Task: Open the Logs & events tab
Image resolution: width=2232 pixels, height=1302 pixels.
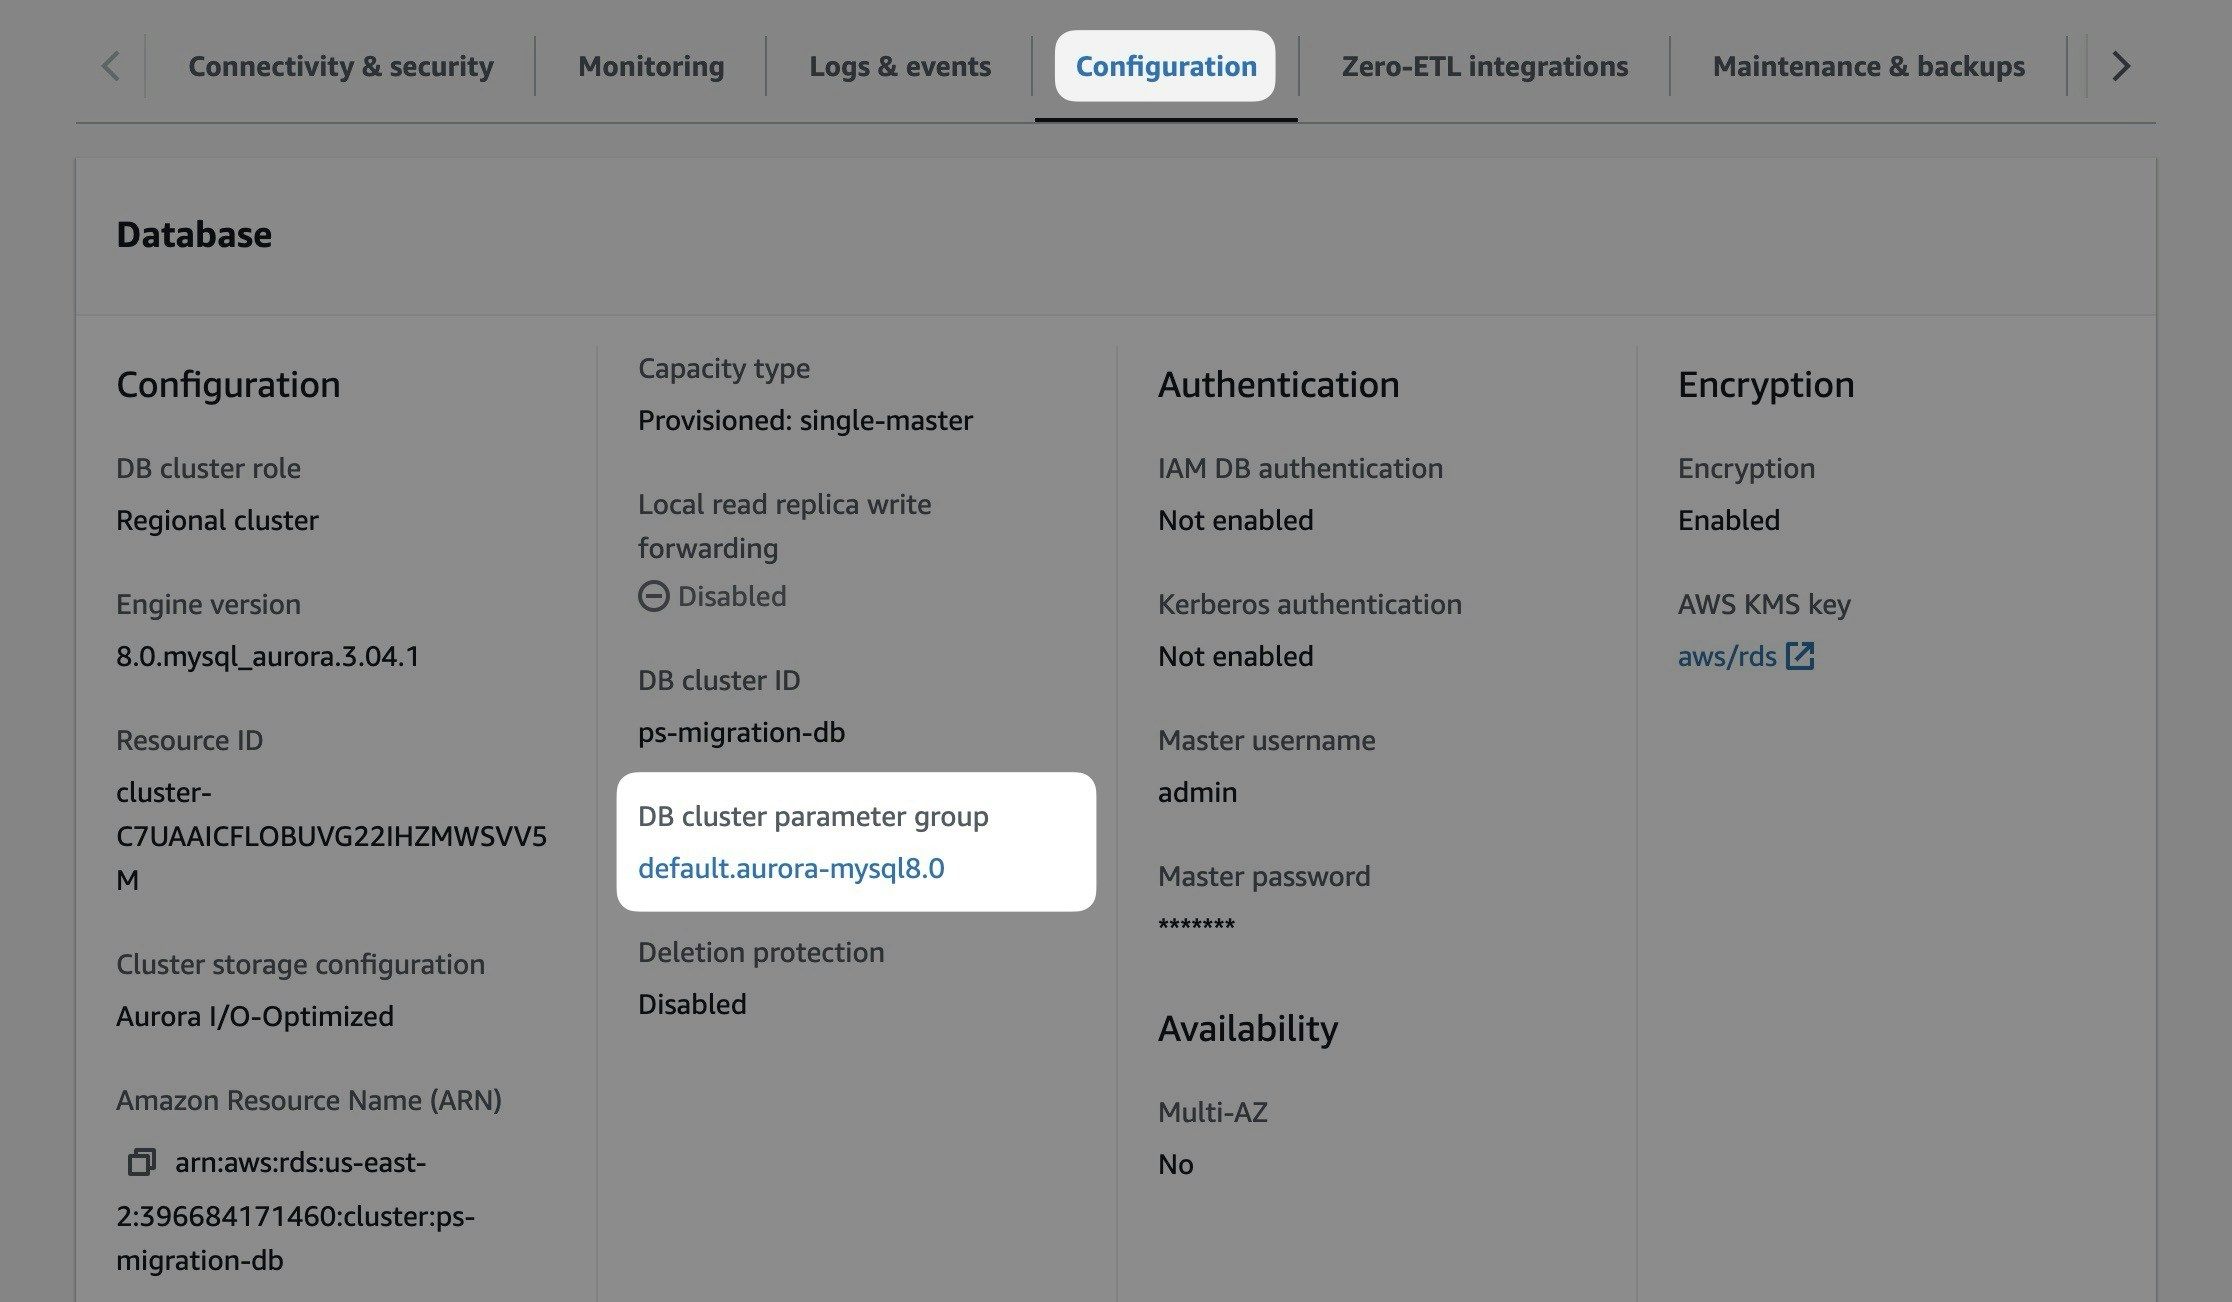Action: (x=899, y=66)
